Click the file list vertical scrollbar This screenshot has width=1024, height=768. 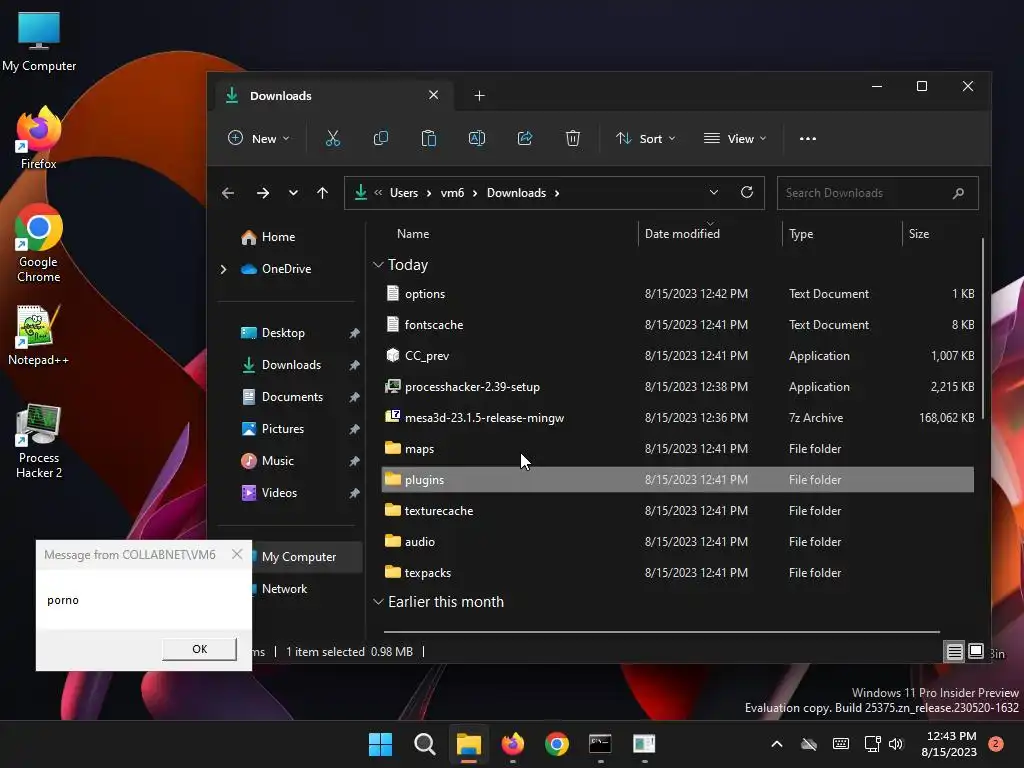click(x=982, y=329)
